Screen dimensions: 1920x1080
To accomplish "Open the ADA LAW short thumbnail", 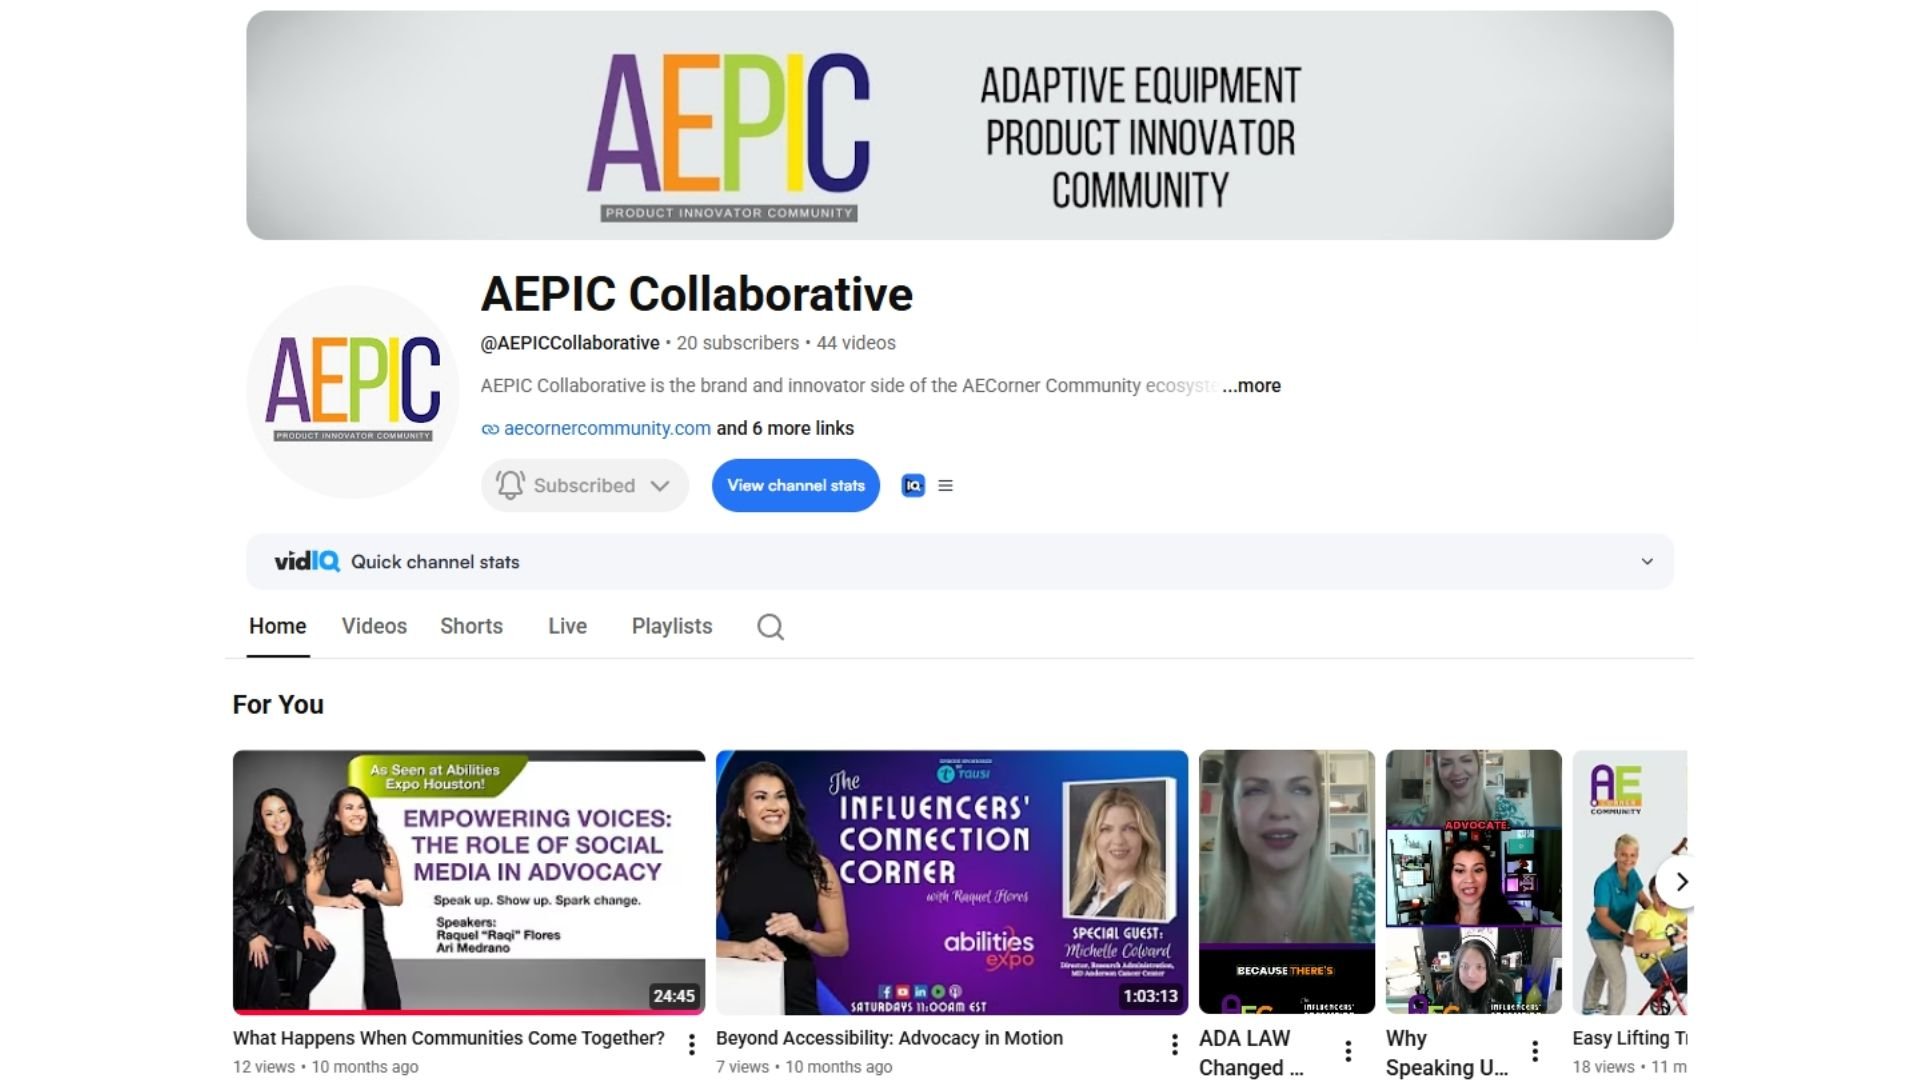I will (1287, 882).
